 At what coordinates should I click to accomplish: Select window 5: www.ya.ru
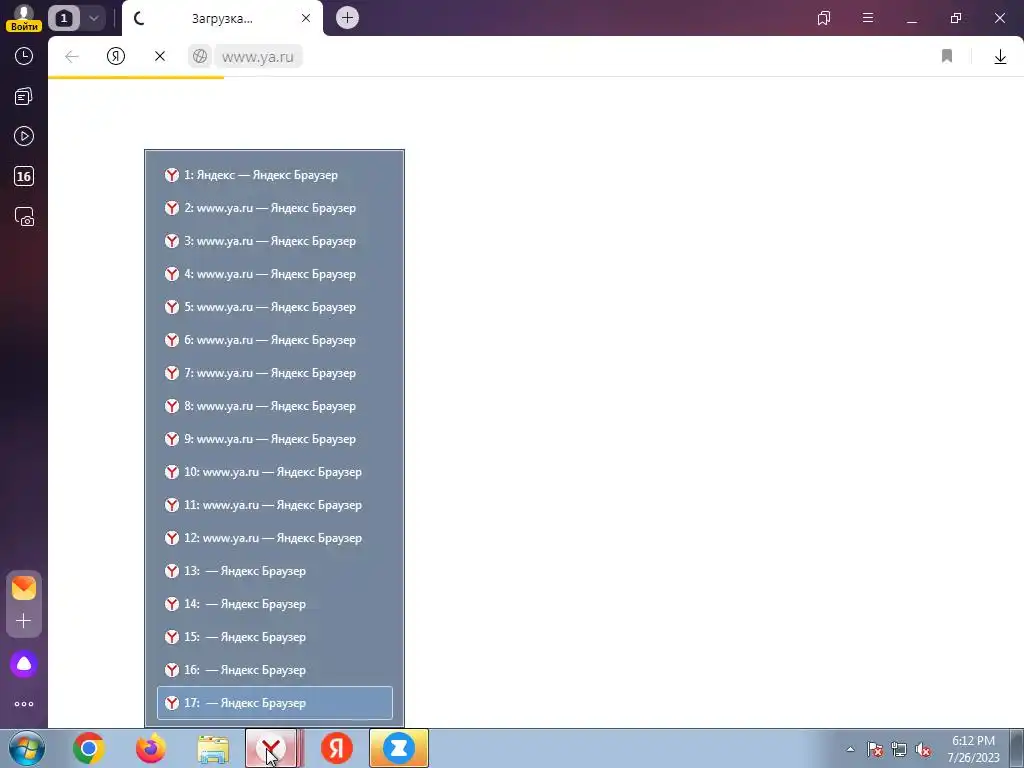(x=275, y=307)
